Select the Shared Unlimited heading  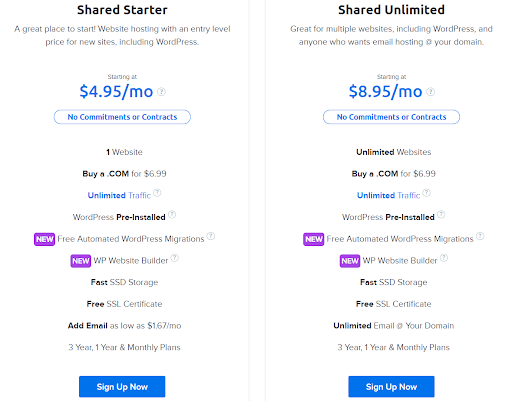pyautogui.click(x=391, y=10)
